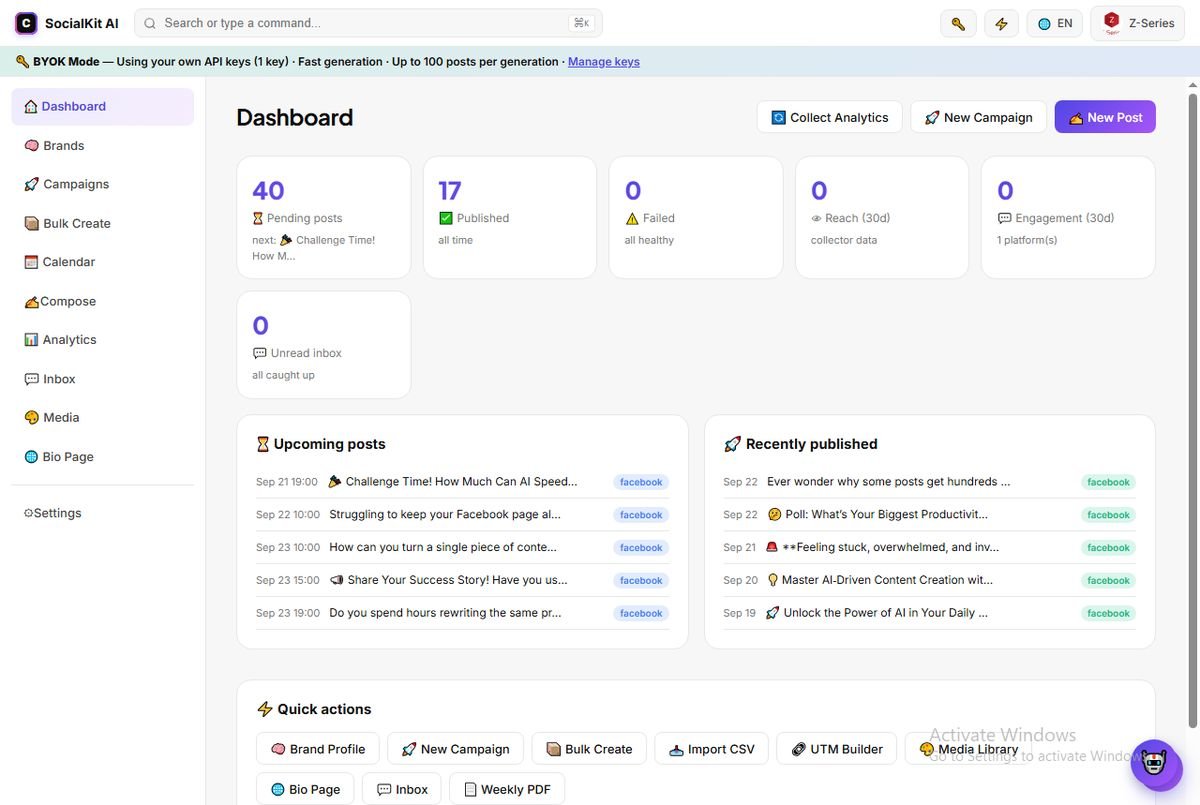Viewport: 1200px width, 805px height.
Task: Open Settings in the sidebar
Action: point(102,513)
